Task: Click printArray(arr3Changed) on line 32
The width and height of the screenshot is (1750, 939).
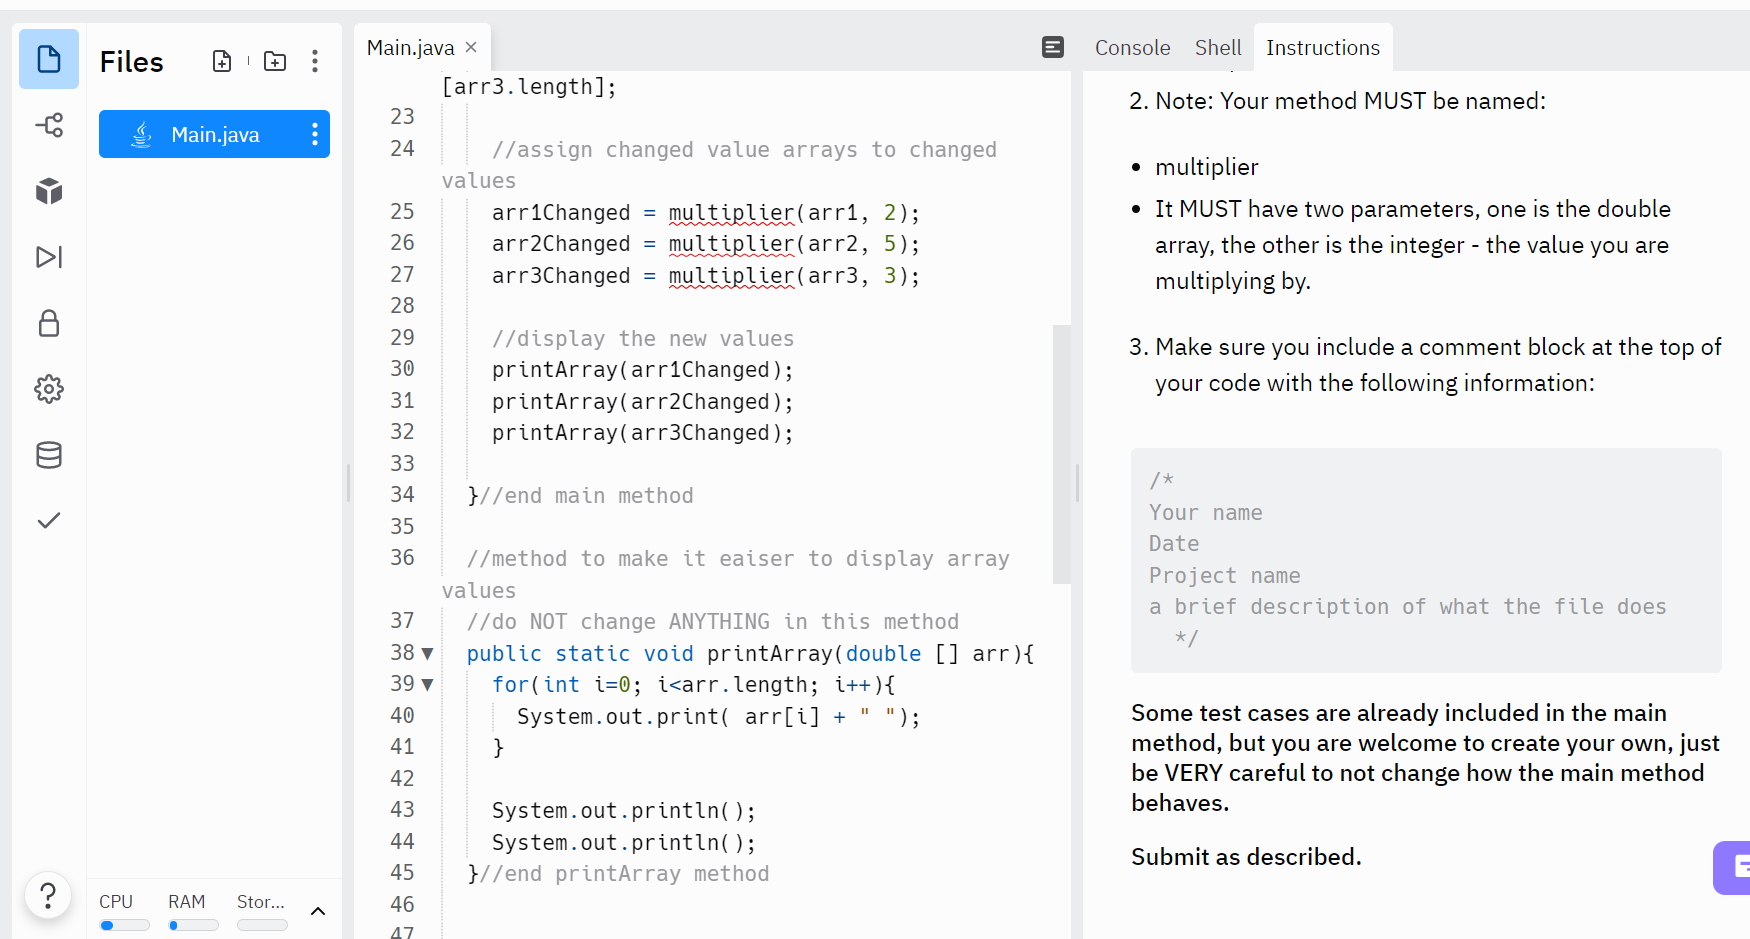Action: tap(642, 433)
